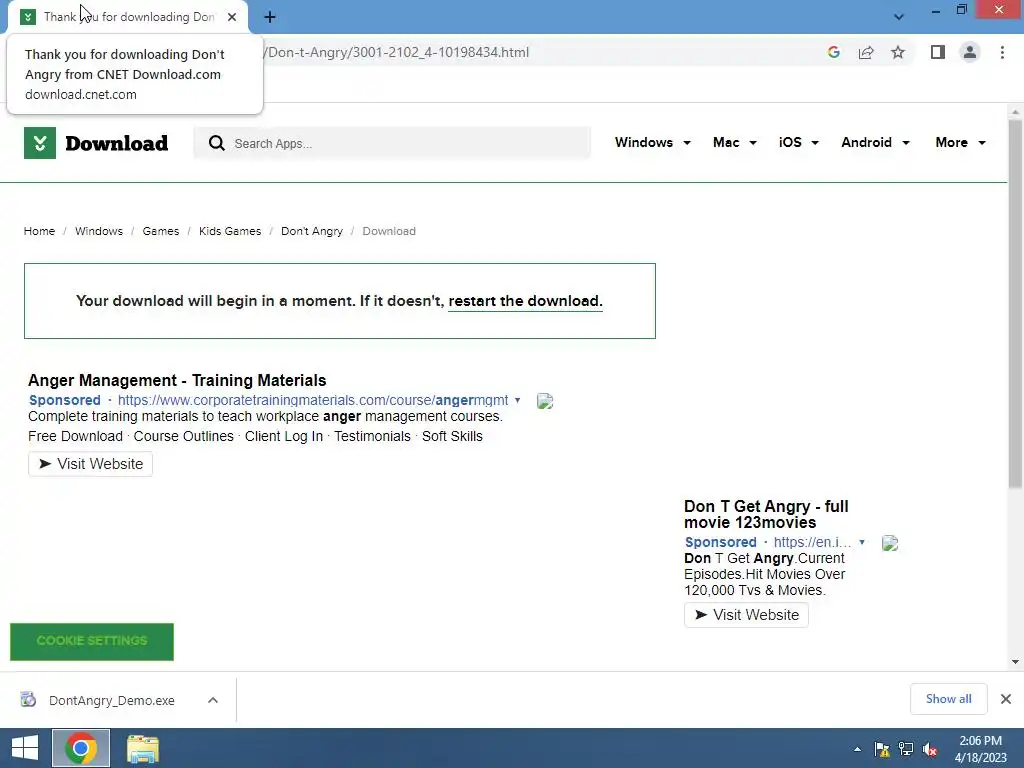Click the Download wordmark logo text

117,143
